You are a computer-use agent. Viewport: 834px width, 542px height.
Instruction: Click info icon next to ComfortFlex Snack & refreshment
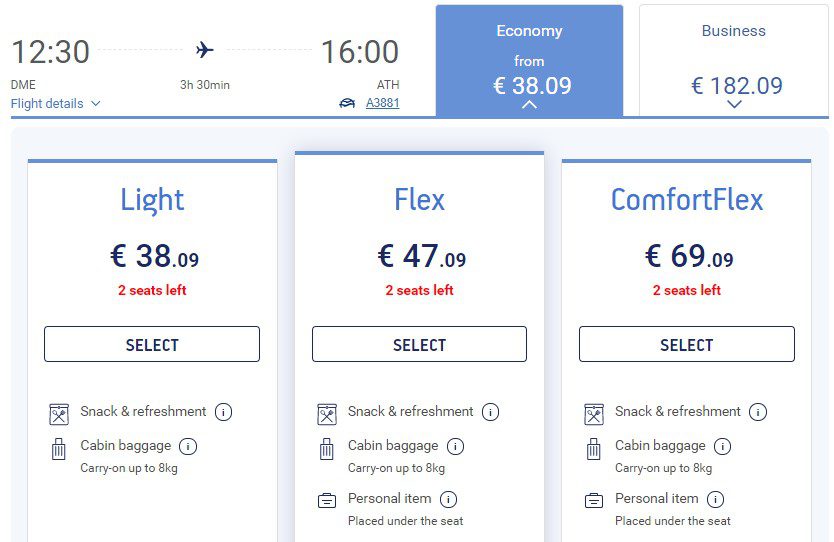point(758,412)
